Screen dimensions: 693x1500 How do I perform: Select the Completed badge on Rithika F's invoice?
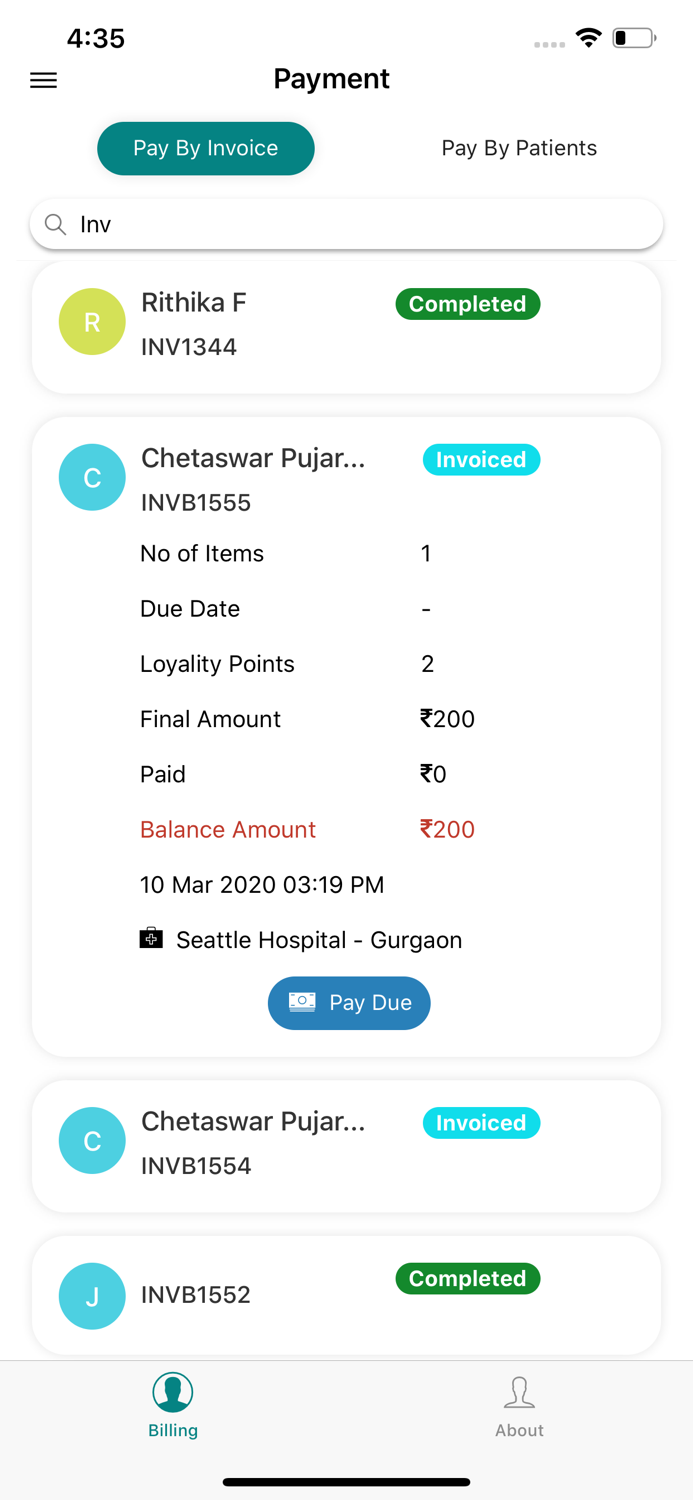pos(467,304)
